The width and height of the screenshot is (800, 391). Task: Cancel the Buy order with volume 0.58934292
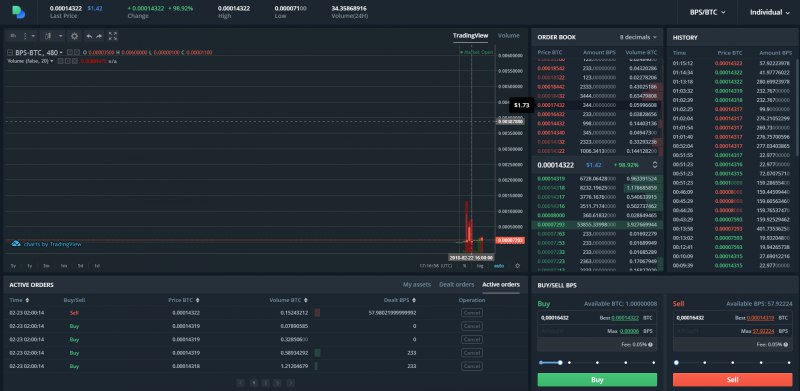tap(471, 353)
